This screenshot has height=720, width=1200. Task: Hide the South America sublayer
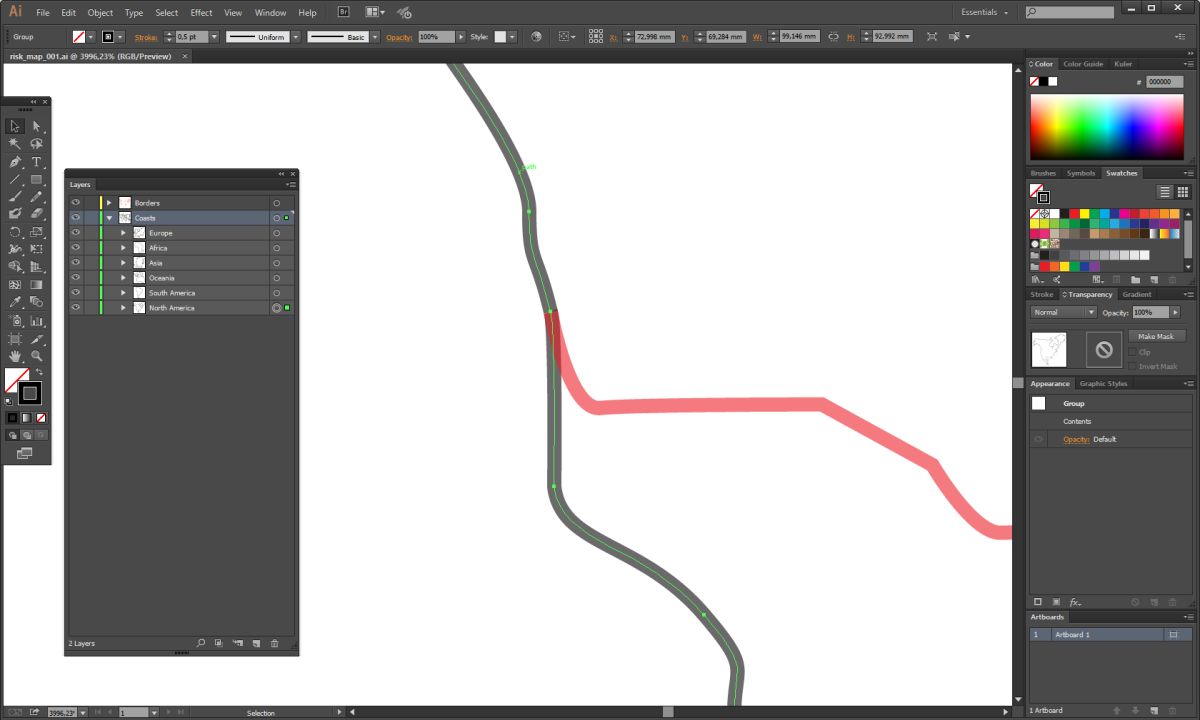[75, 293]
